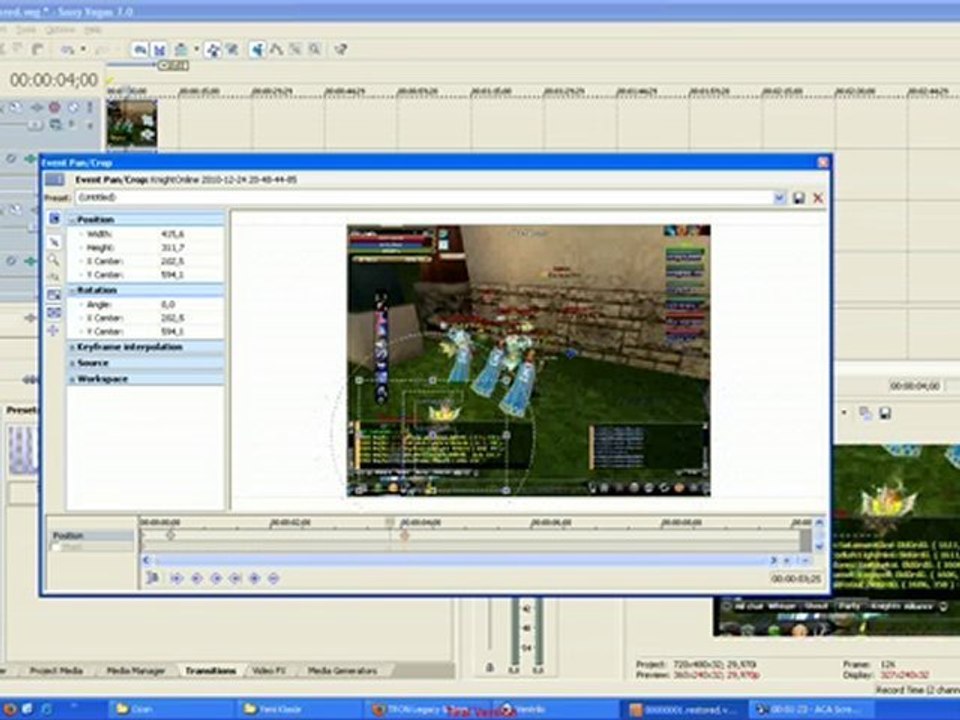Switch to the Project Media tab
The width and height of the screenshot is (960, 720).
click(56, 671)
